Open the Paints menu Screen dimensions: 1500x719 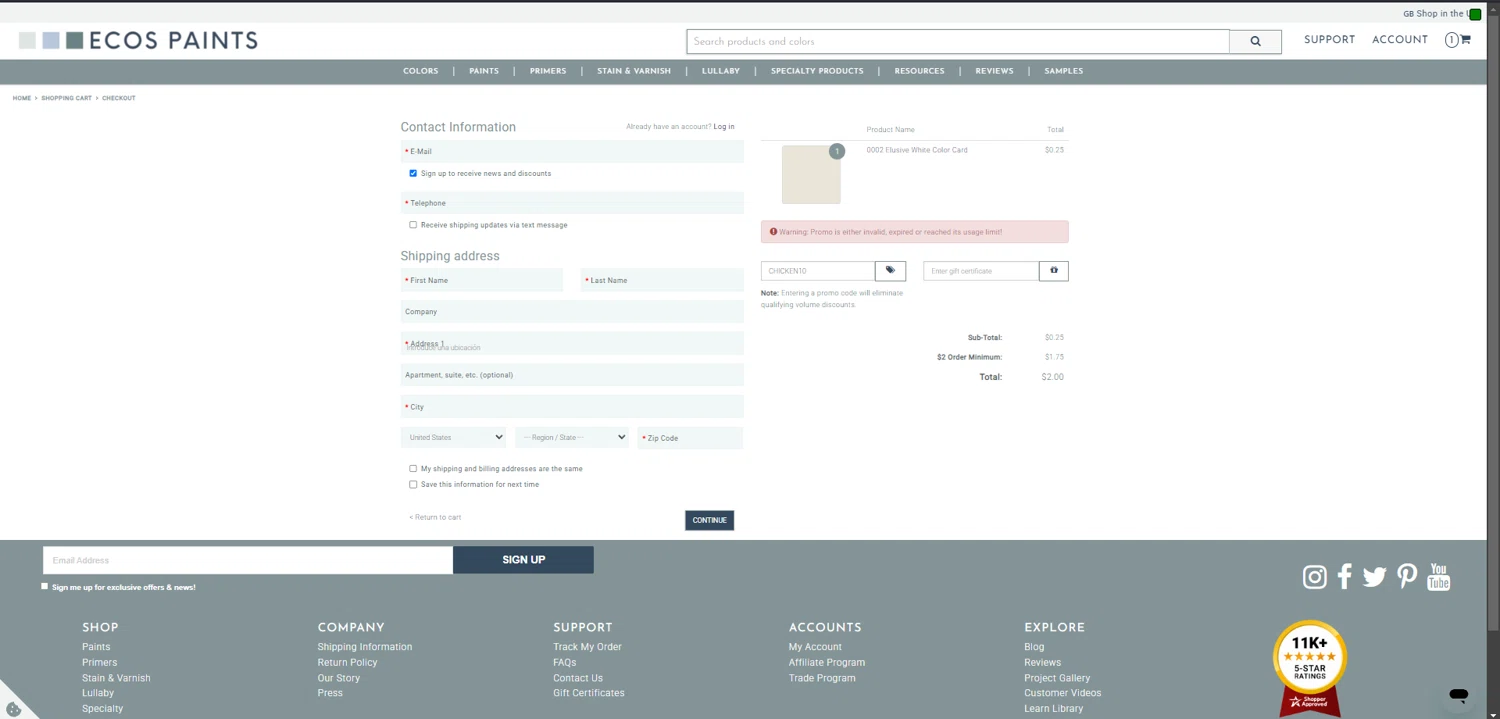tap(484, 71)
